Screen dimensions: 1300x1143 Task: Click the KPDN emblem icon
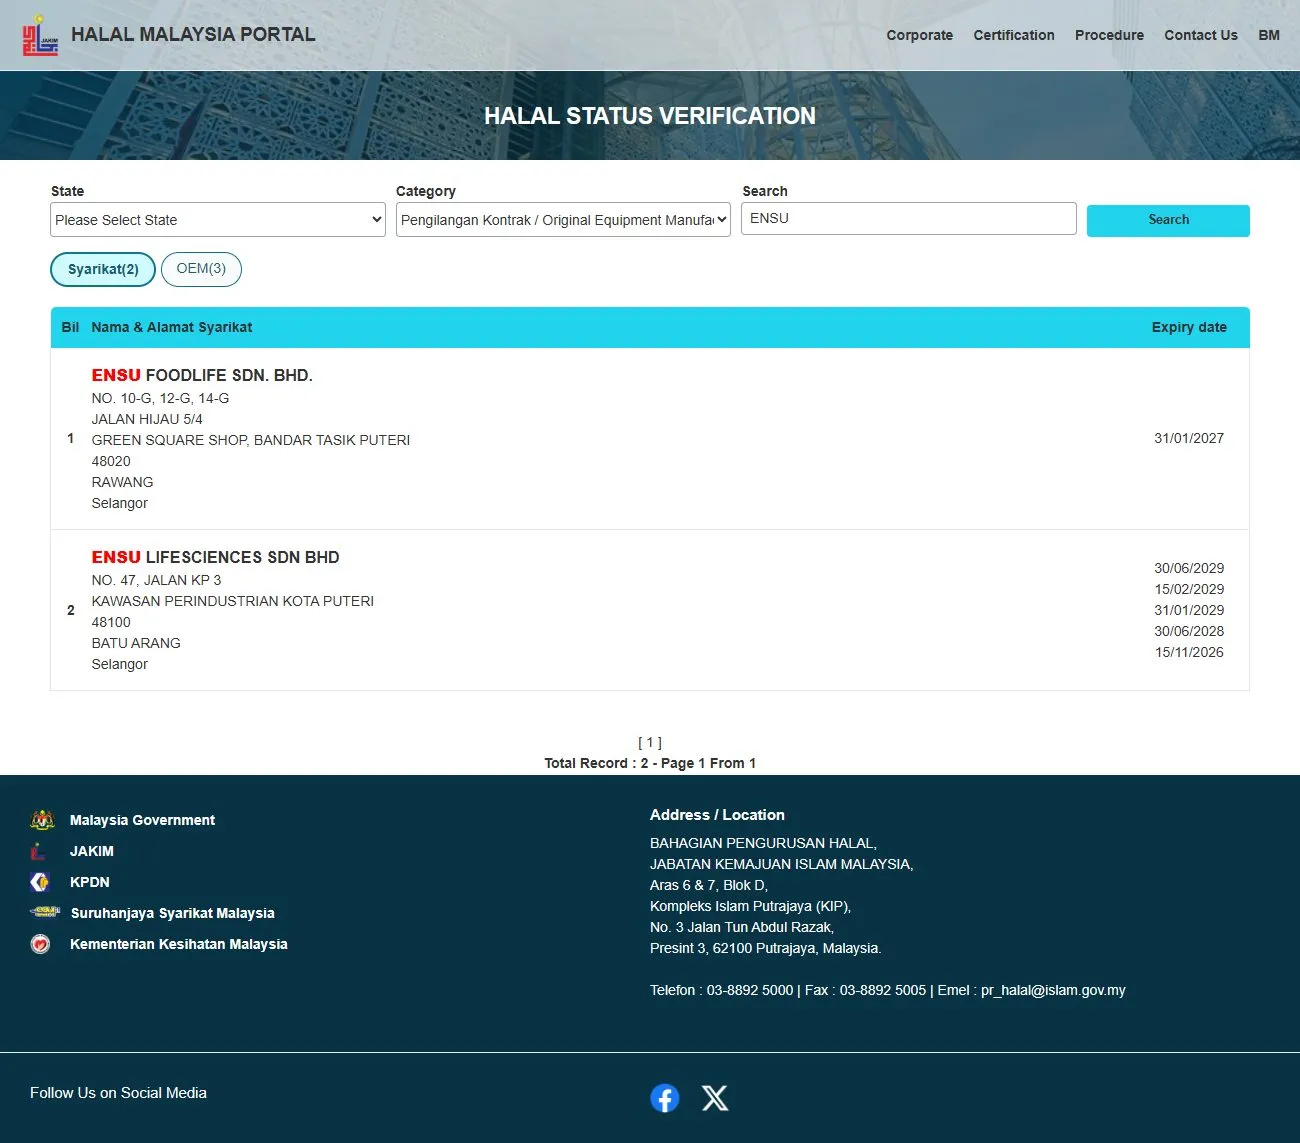(40, 882)
